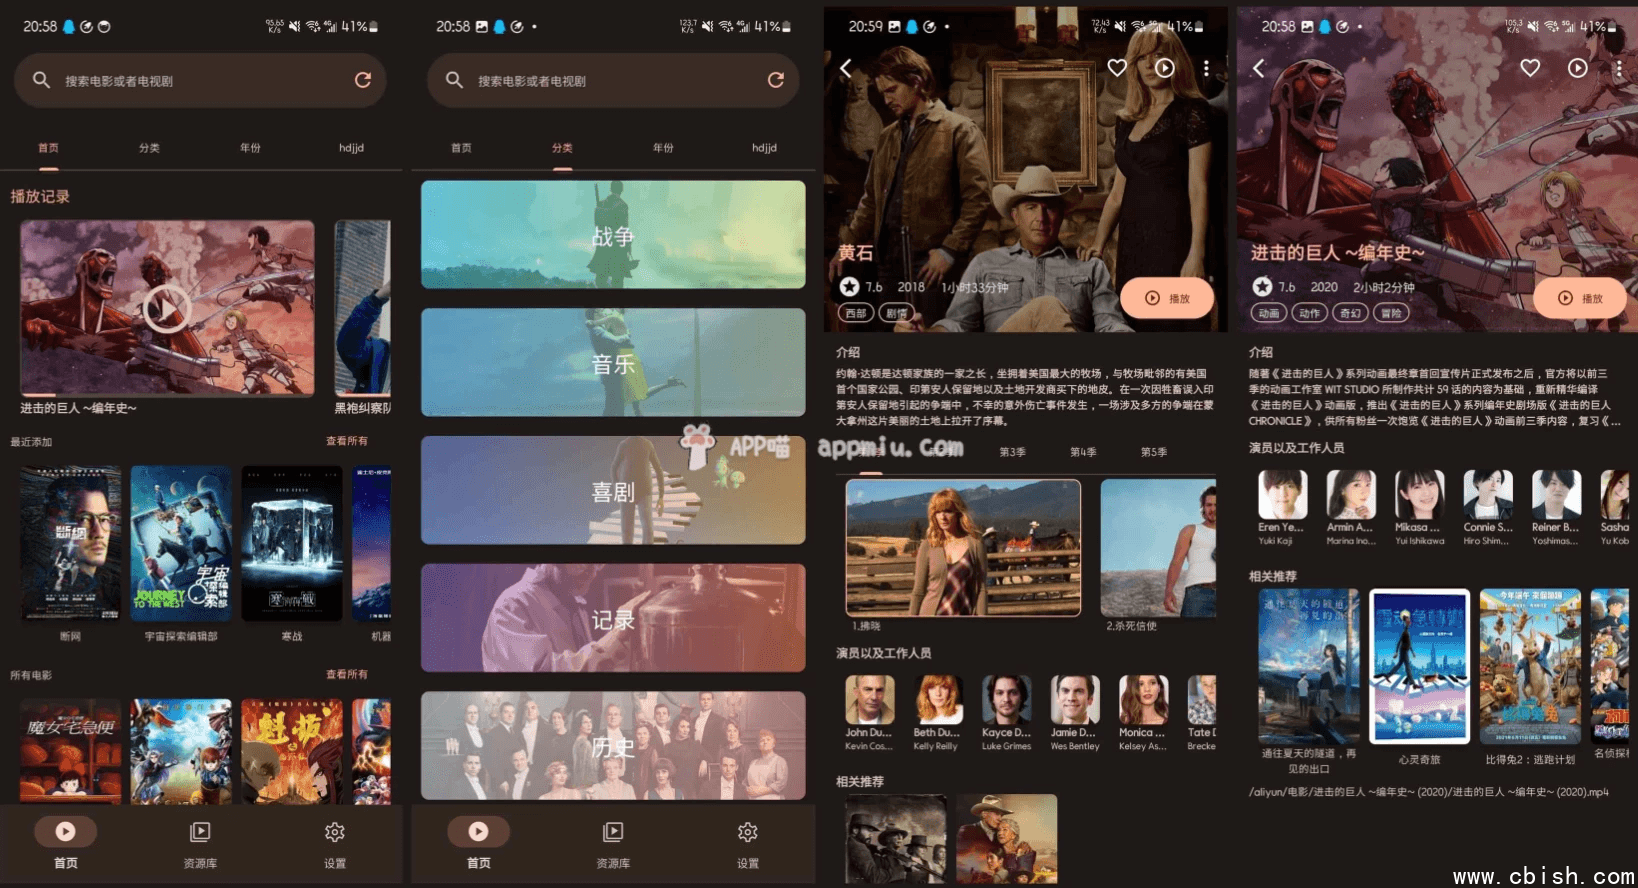The image size is (1638, 888).
Task: Switch to the 第5季 season tab
Action: 1154,452
